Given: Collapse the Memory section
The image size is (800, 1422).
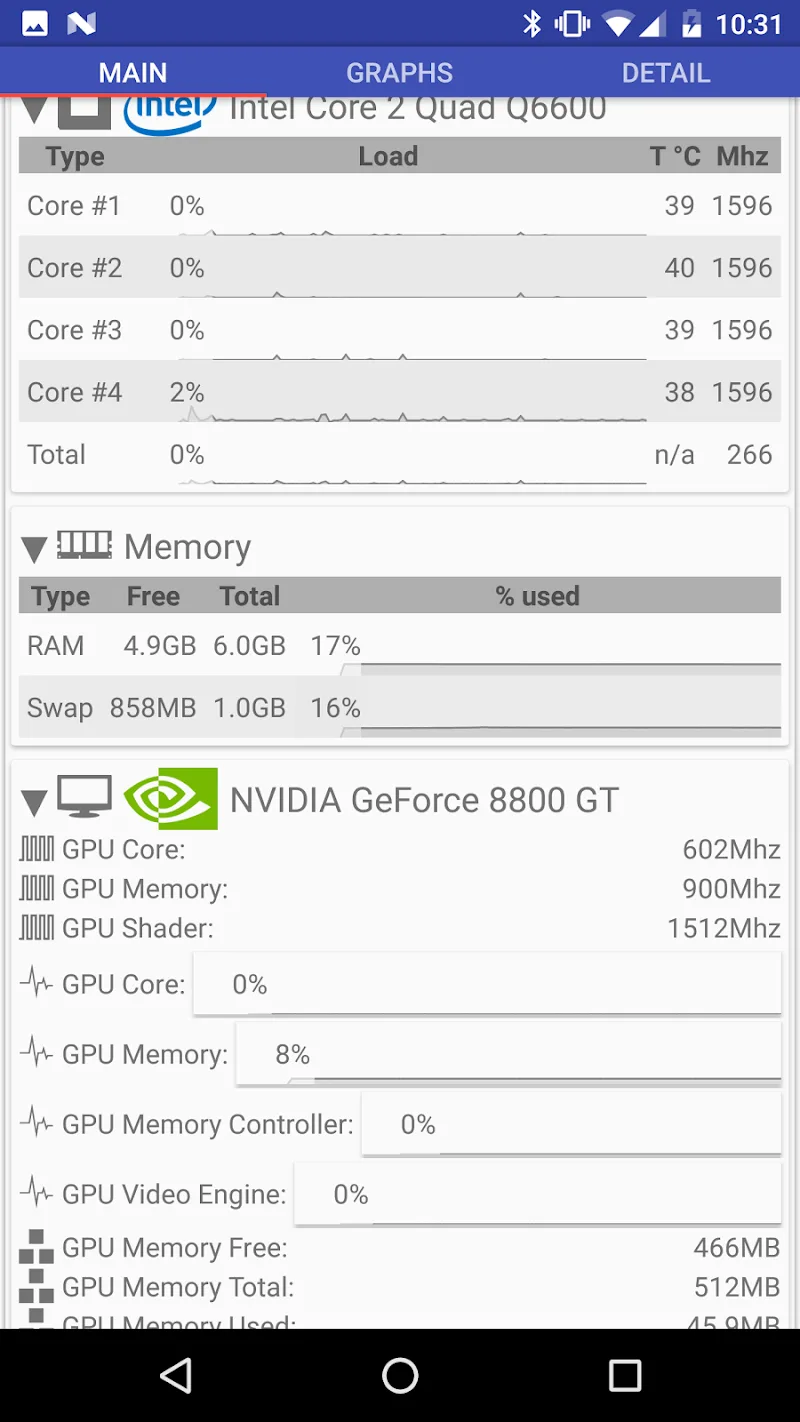Looking at the screenshot, I should pyautogui.click(x=33, y=548).
